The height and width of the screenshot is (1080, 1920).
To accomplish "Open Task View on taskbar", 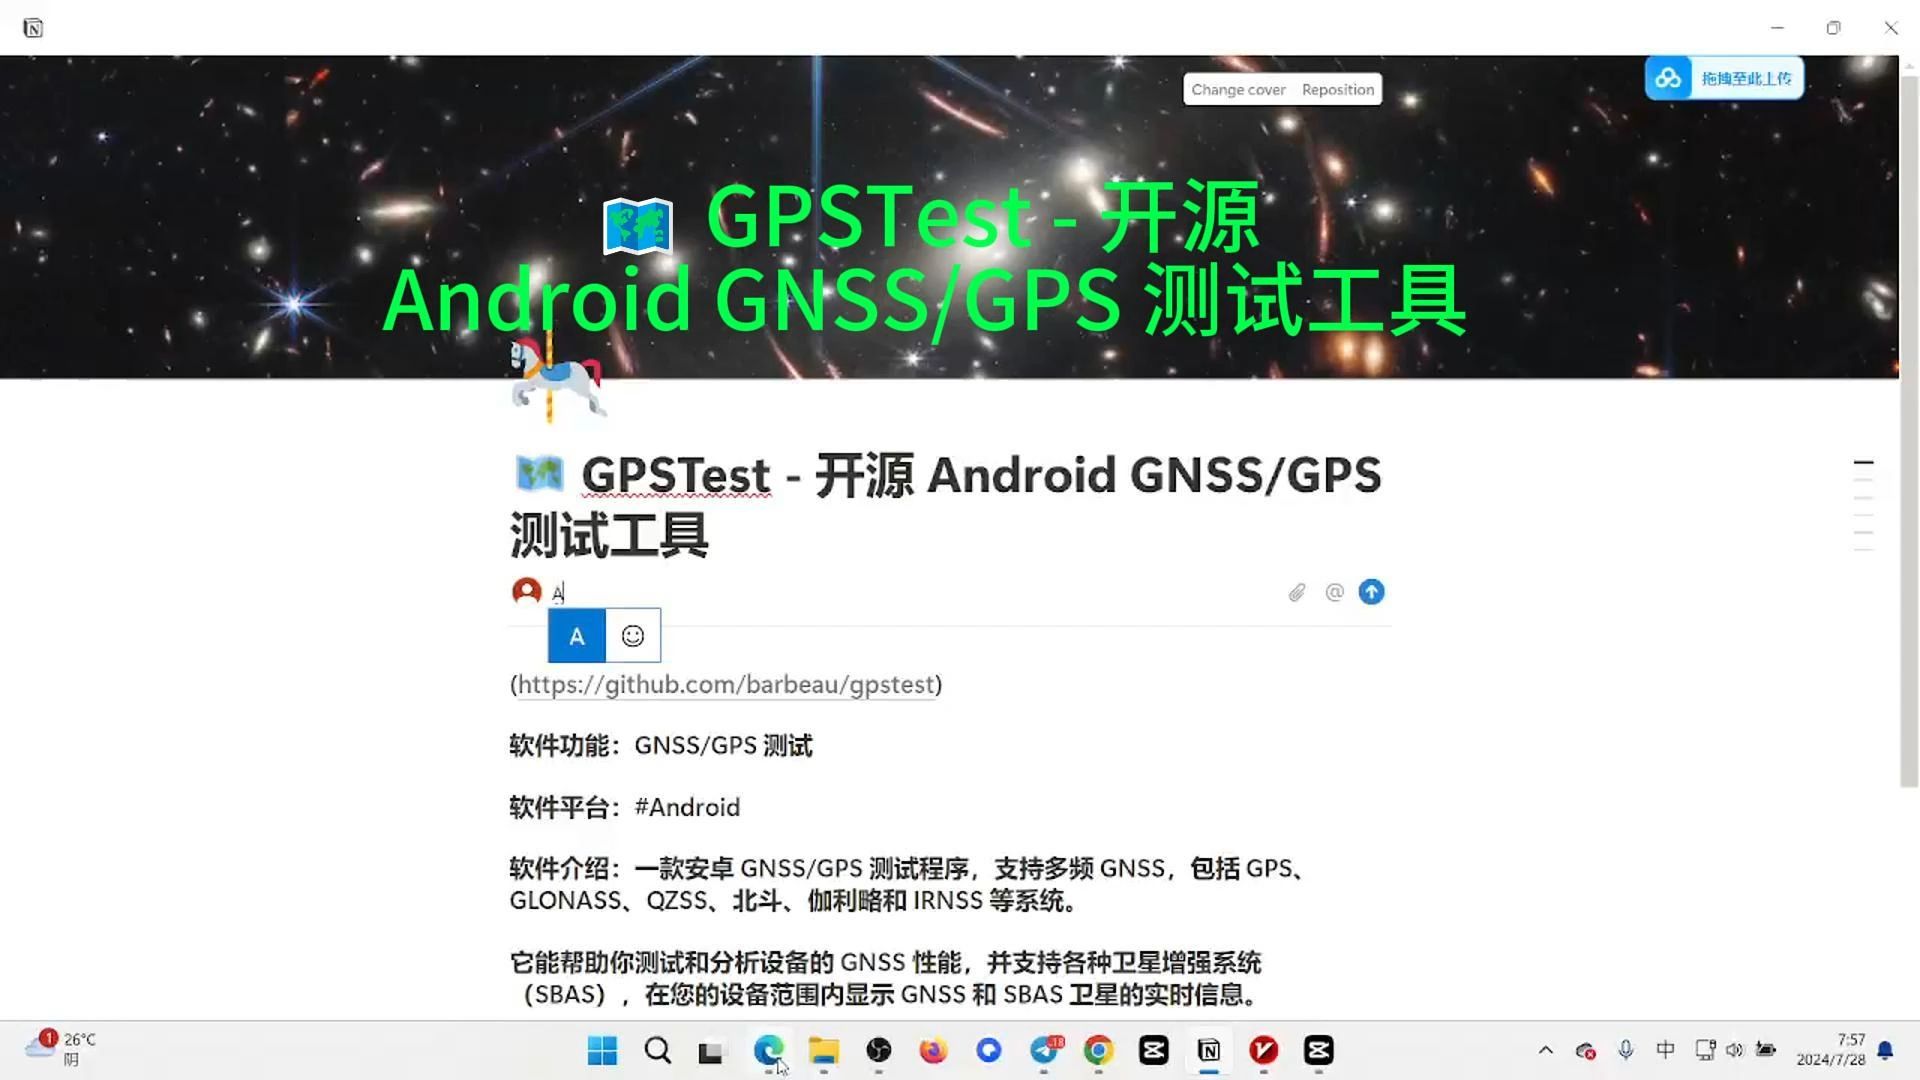I will 710,1051.
